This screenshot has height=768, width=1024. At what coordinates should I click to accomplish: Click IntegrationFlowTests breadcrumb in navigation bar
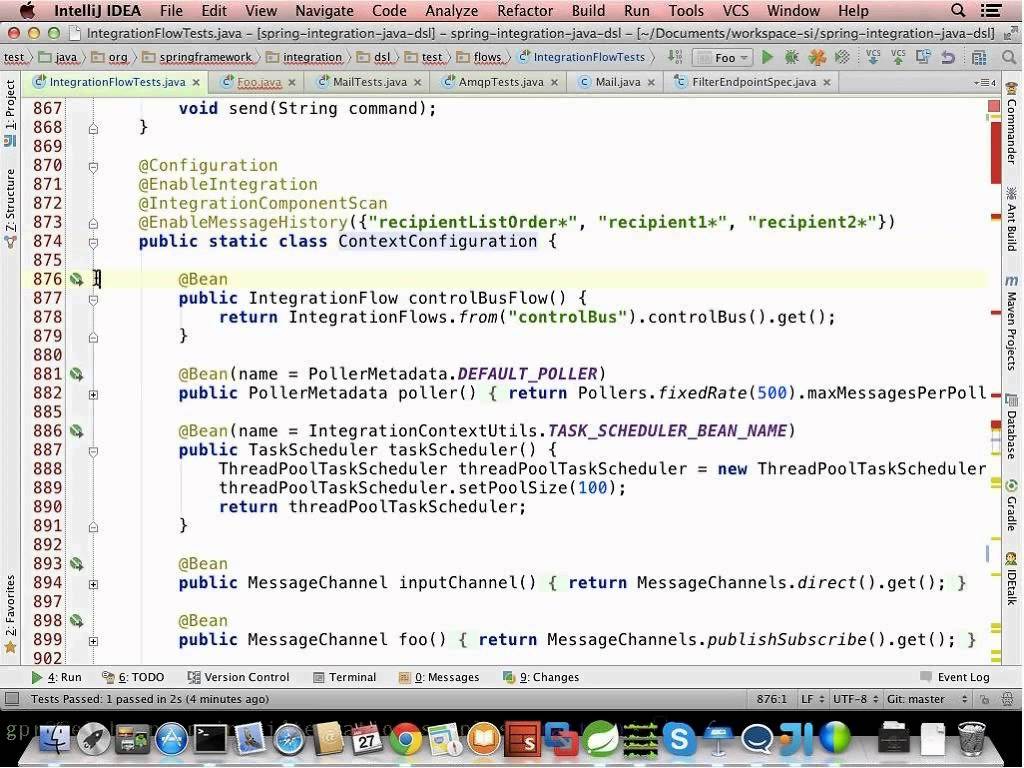click(x=582, y=57)
